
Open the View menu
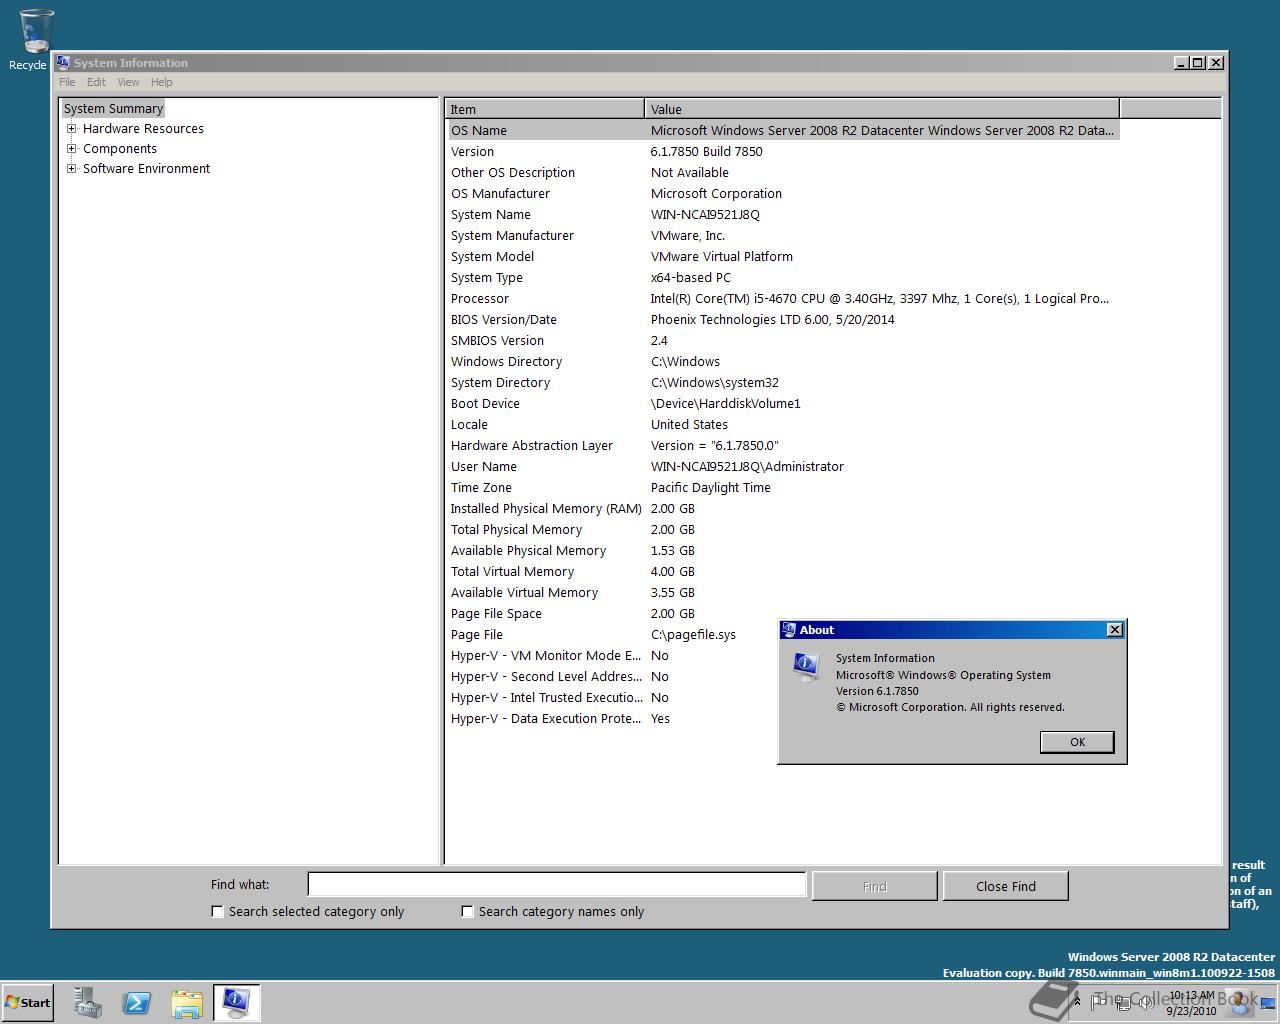tap(128, 82)
